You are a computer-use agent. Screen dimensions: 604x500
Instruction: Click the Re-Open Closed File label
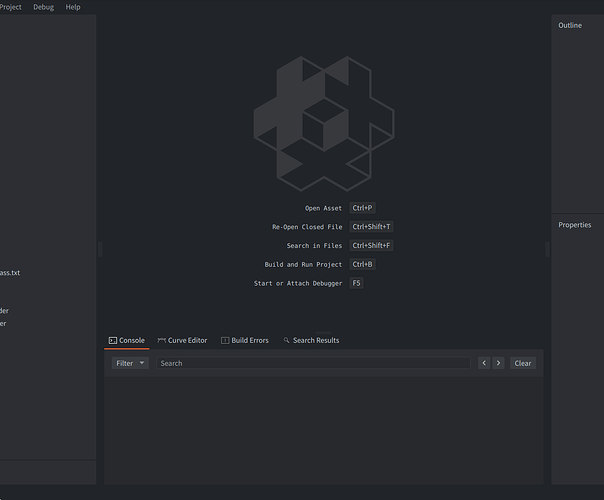coord(307,227)
